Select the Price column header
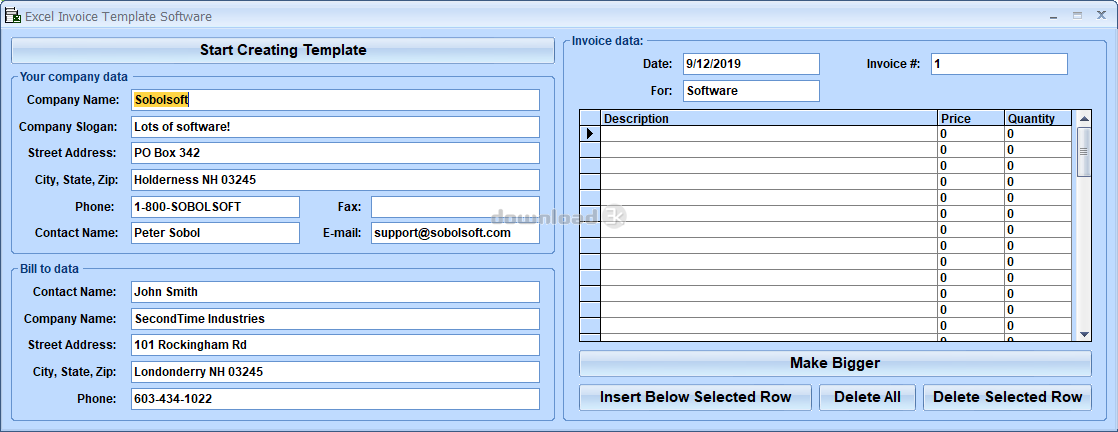 tap(971, 118)
